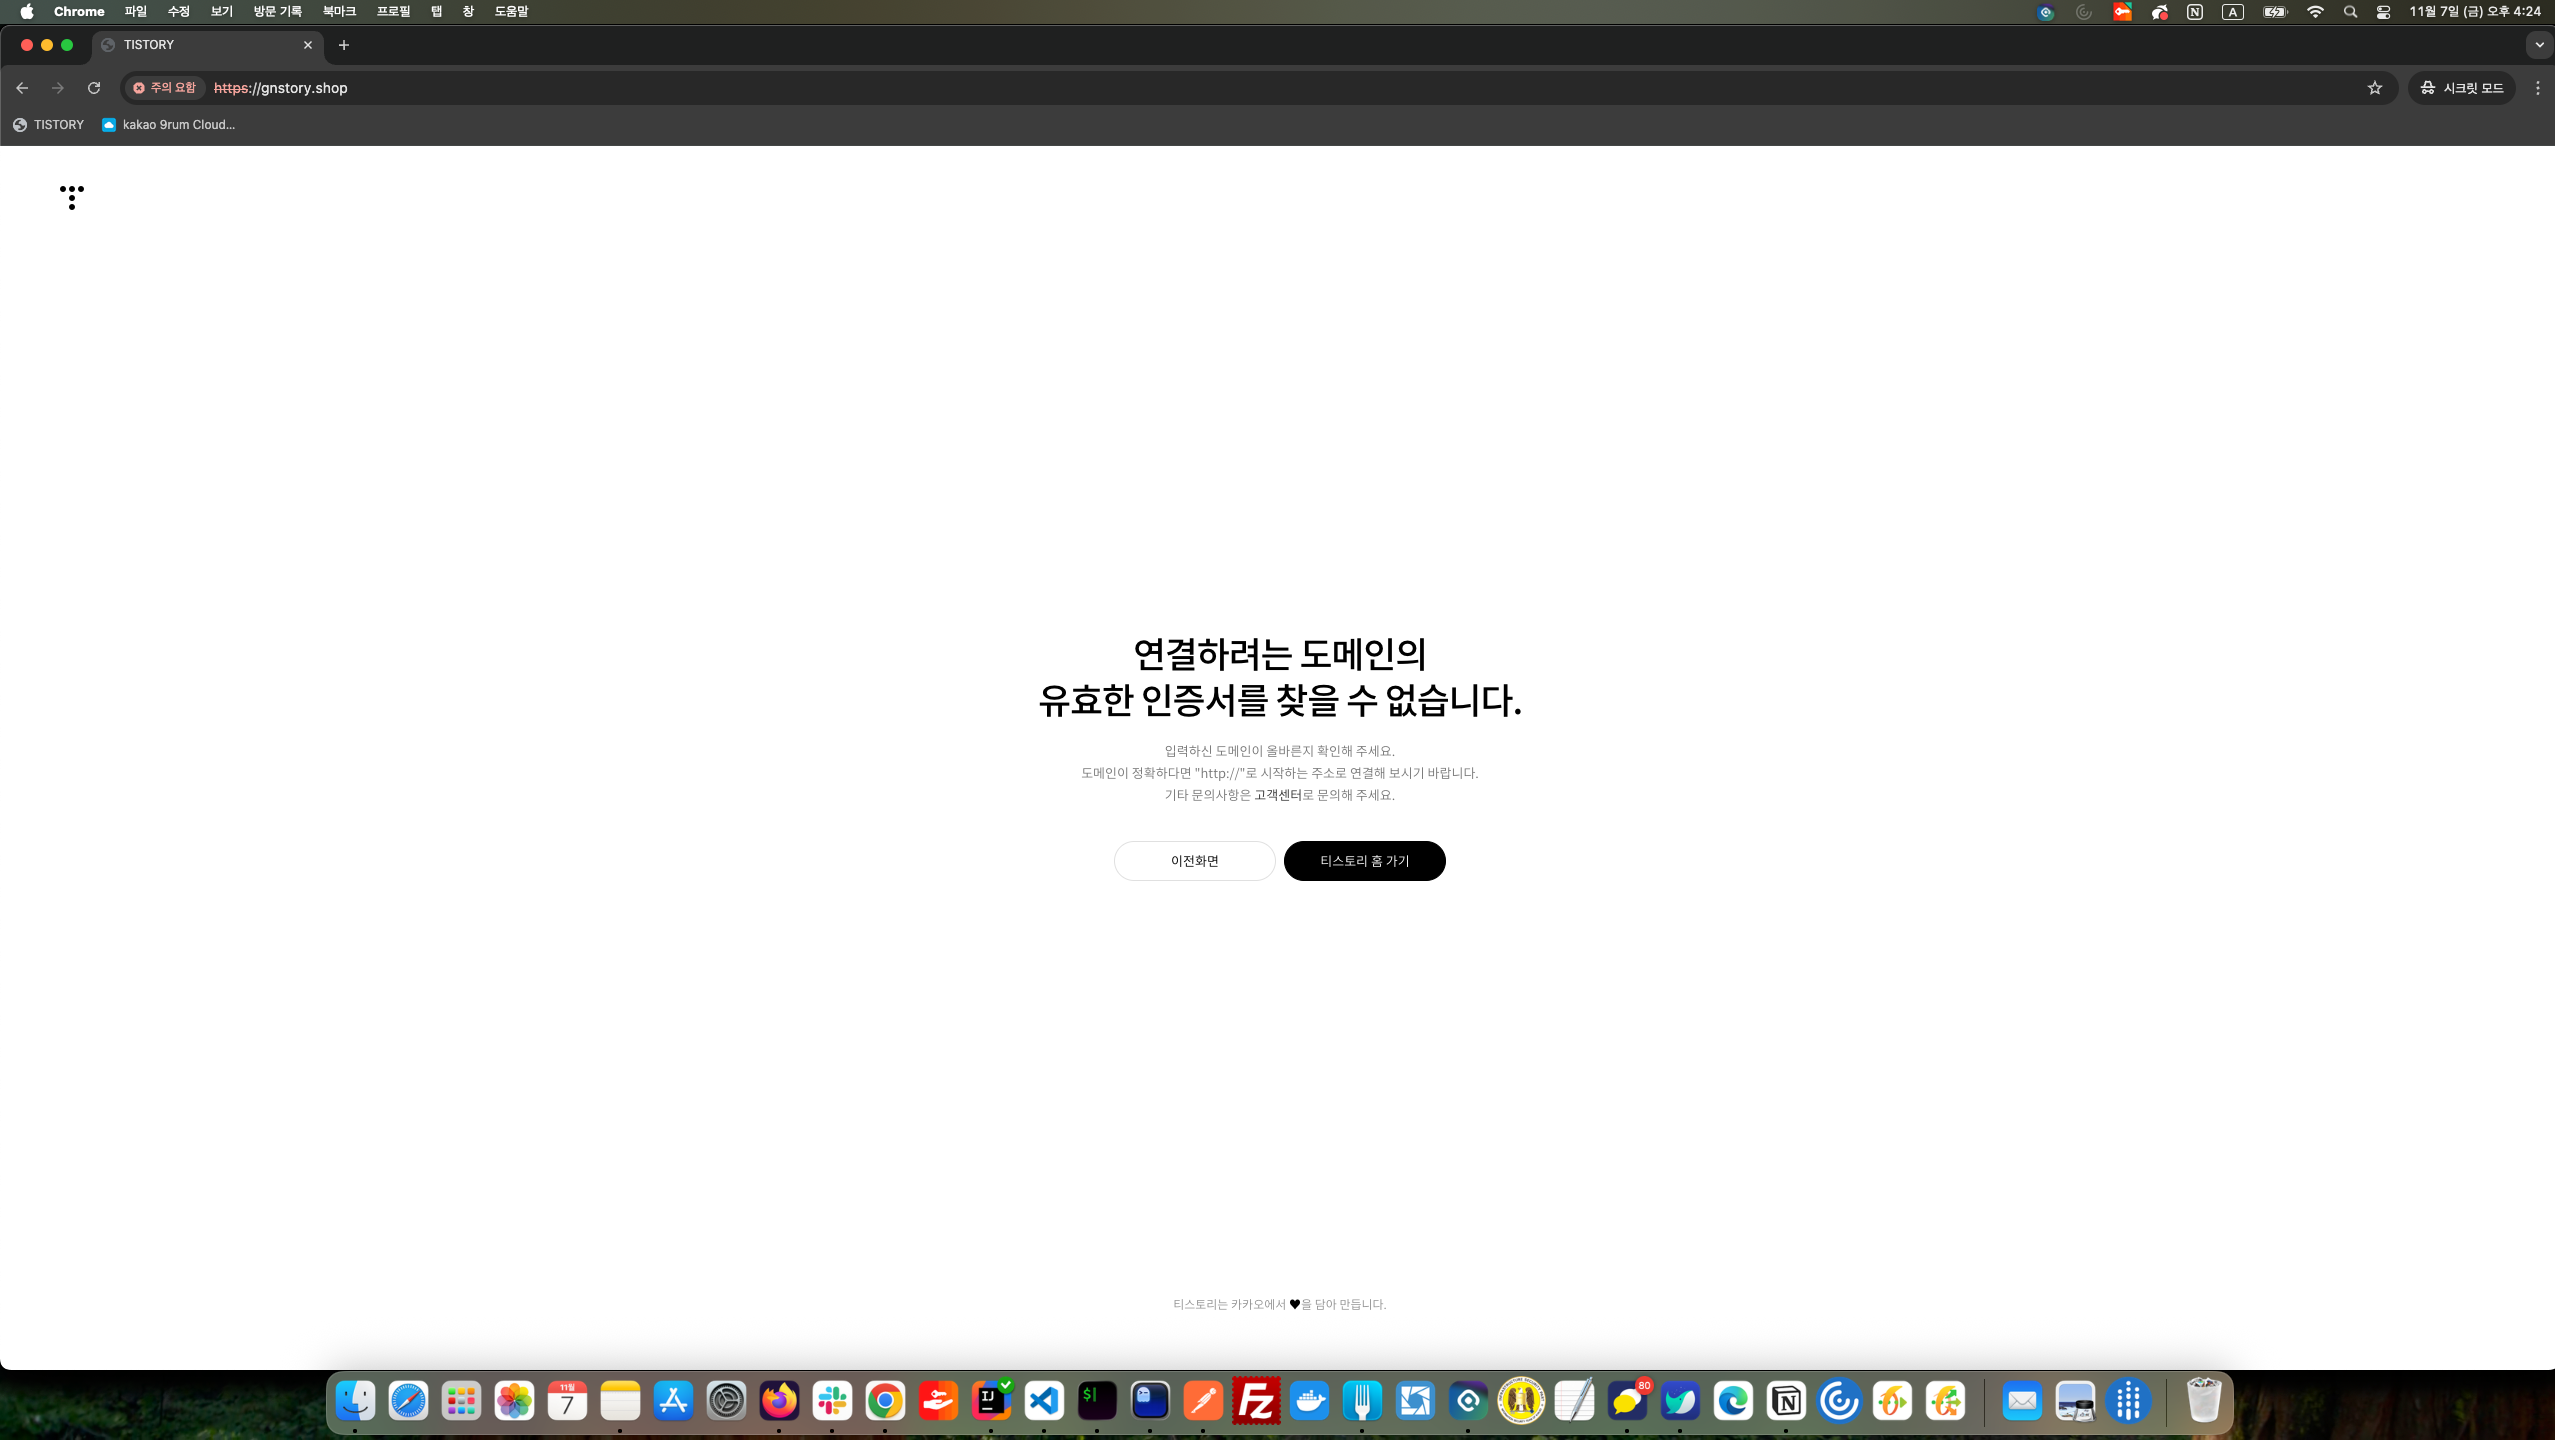The image size is (2555, 1440).
Task: Open Notion from the dock
Action: 1786,1401
